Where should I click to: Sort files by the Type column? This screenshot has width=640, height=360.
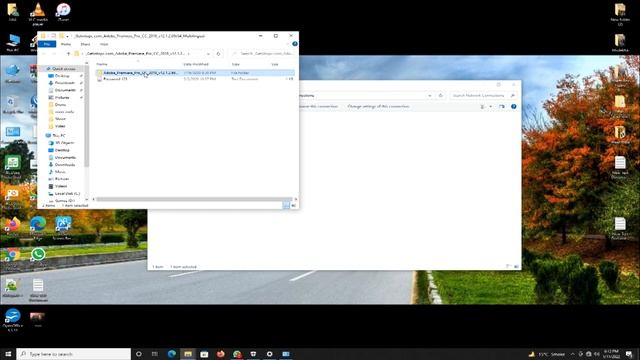[236, 64]
